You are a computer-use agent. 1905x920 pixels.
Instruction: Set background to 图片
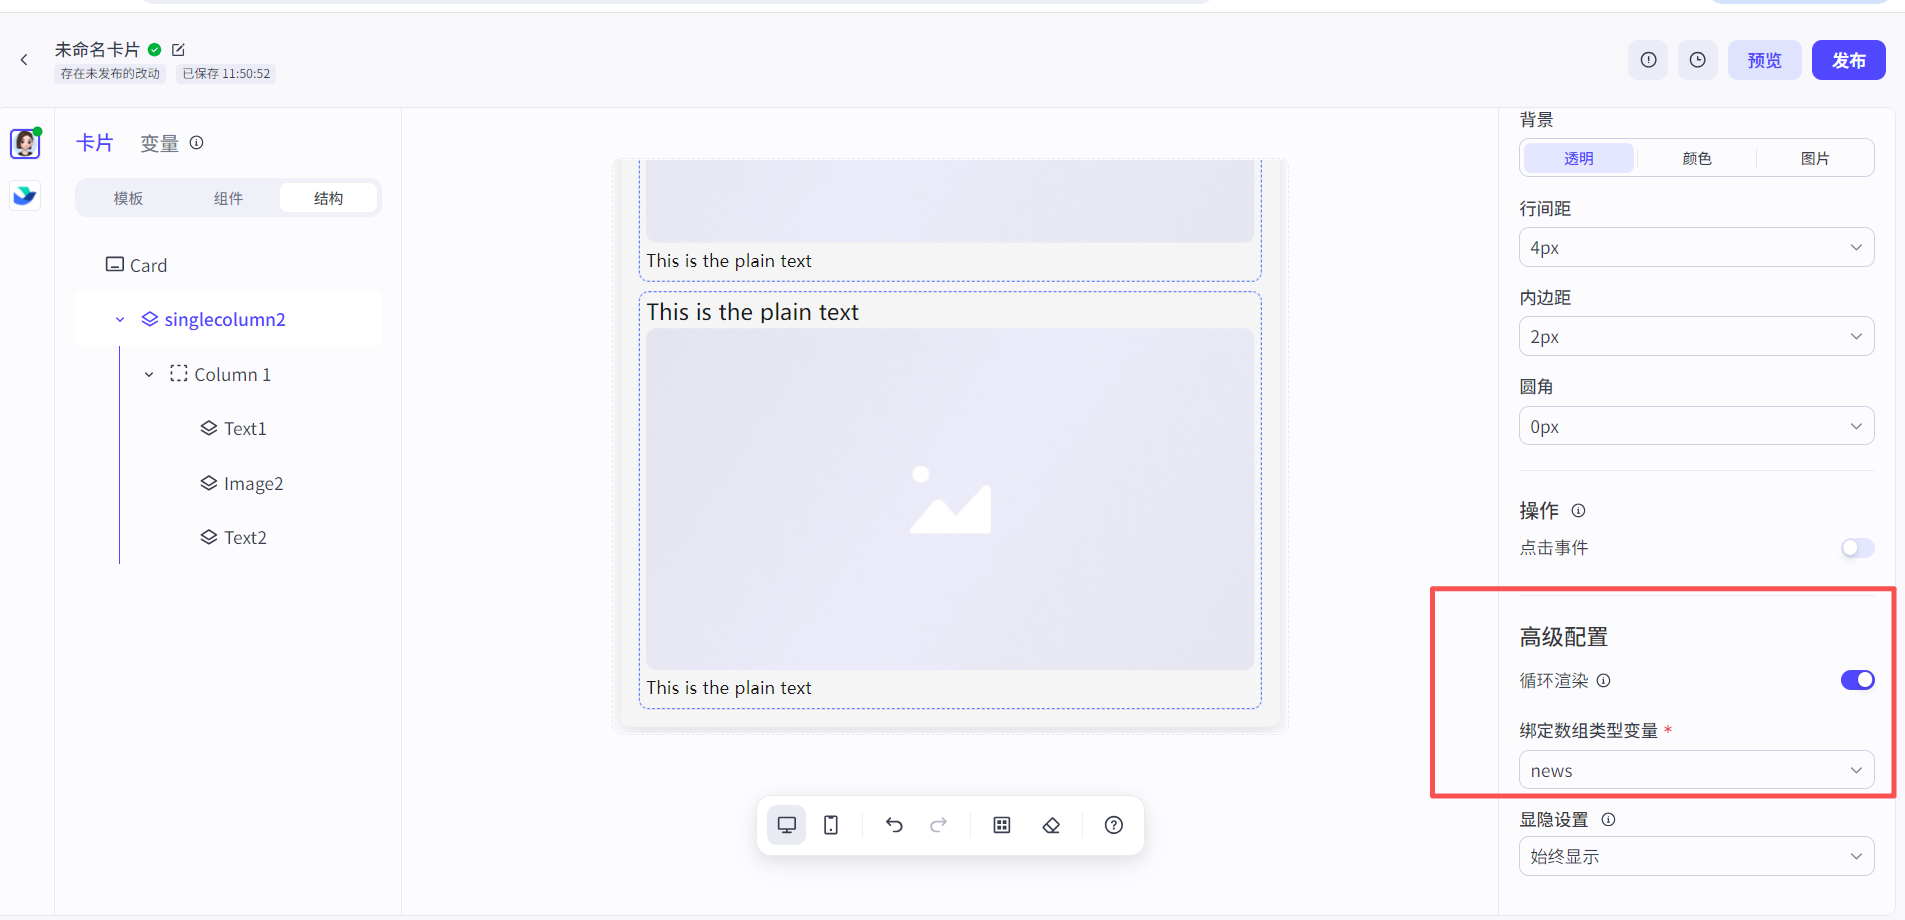pos(1815,158)
